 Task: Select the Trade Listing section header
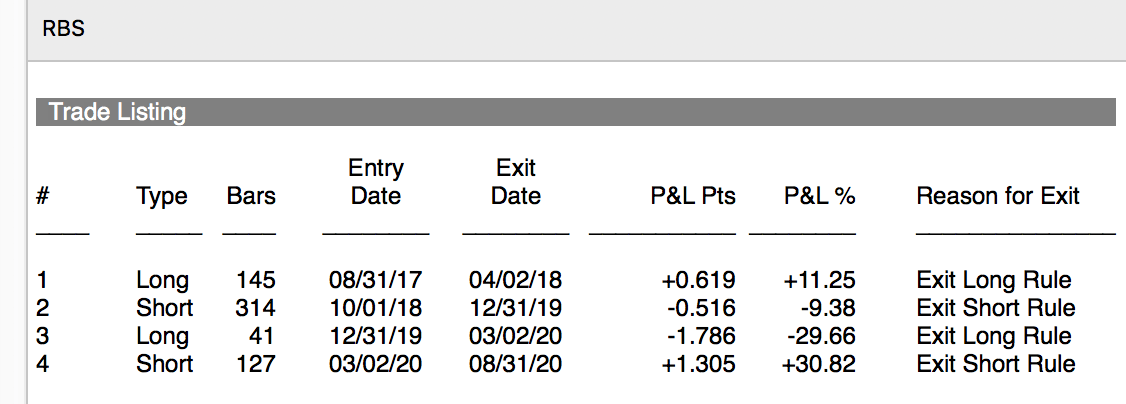[576, 112]
